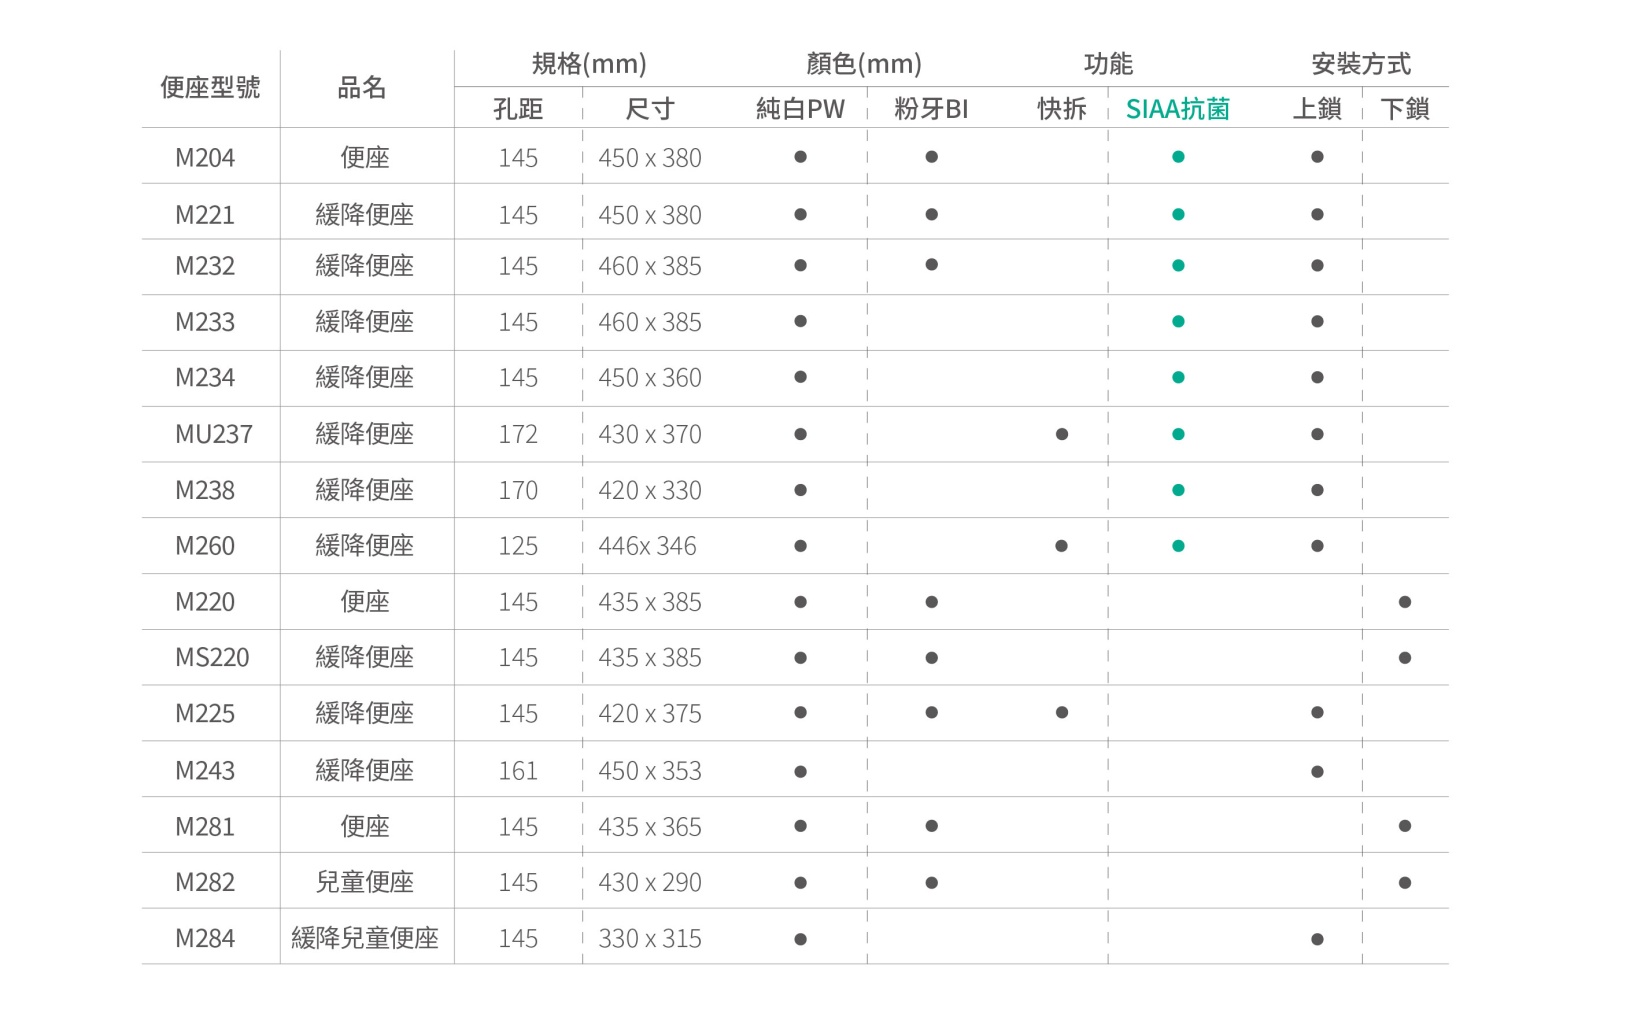
Task: Click the 450 x 353 size cell of M243
Action: (650, 769)
